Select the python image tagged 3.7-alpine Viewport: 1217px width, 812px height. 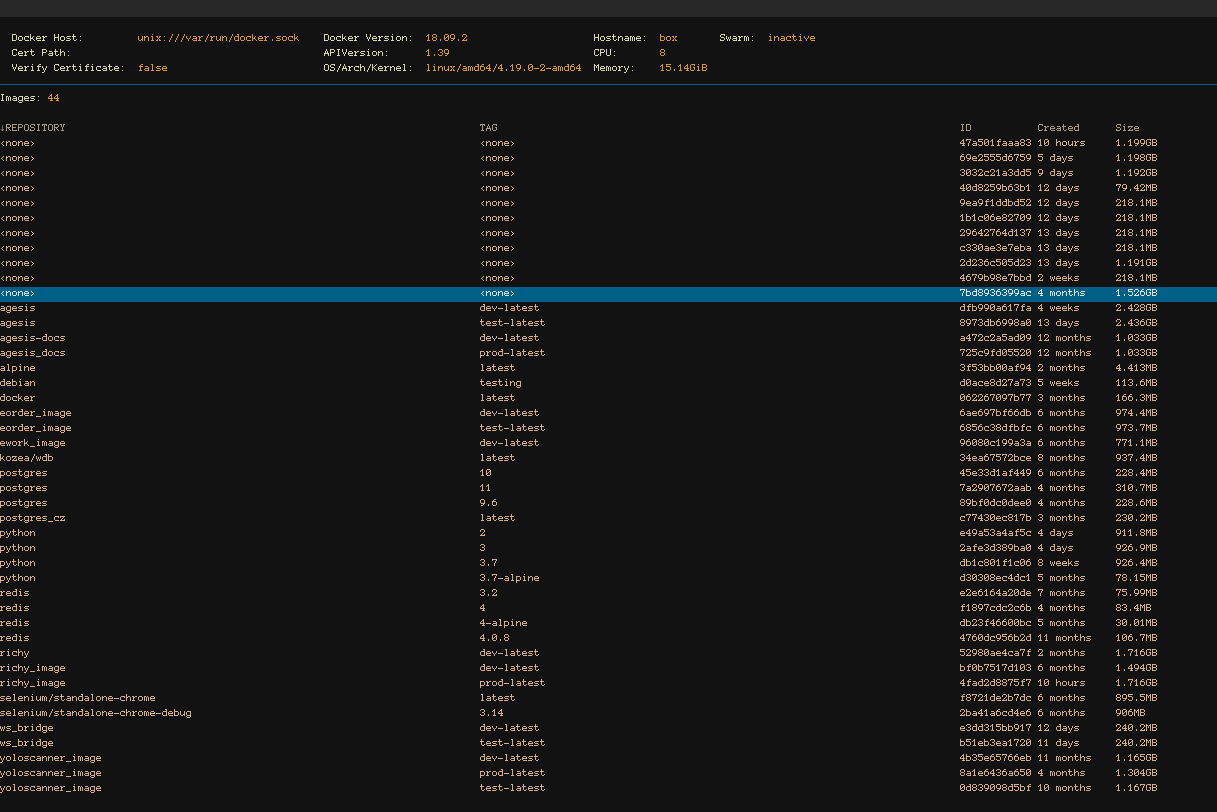point(608,578)
